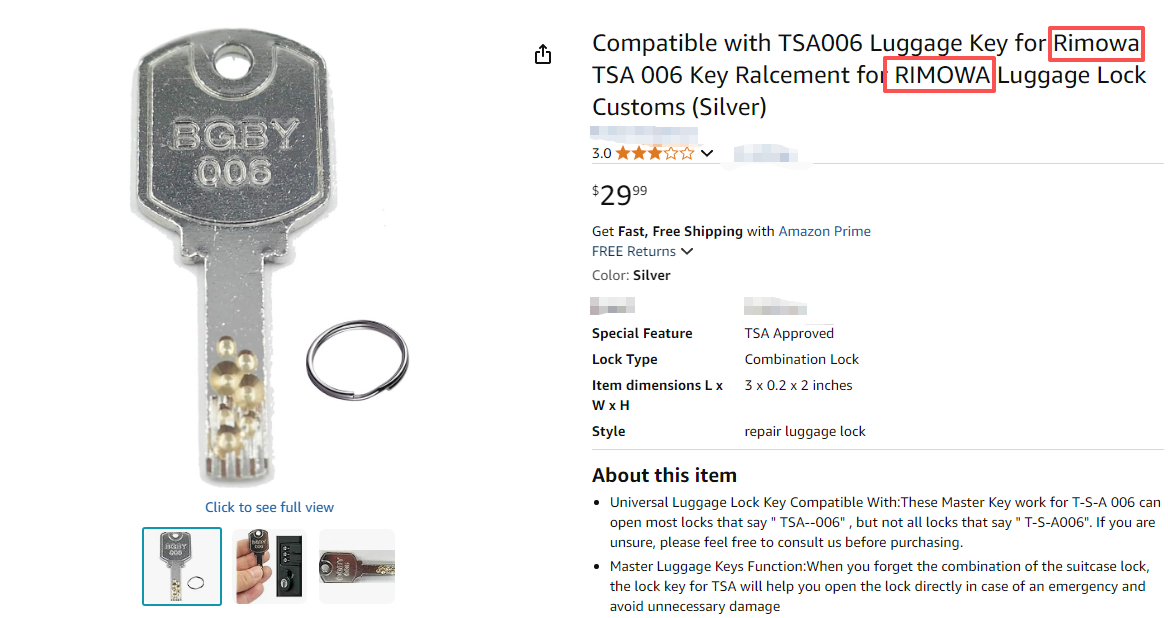Viewport: 1168px width, 618px height.
Task: Select the second blurred option under Color
Action: (775, 305)
